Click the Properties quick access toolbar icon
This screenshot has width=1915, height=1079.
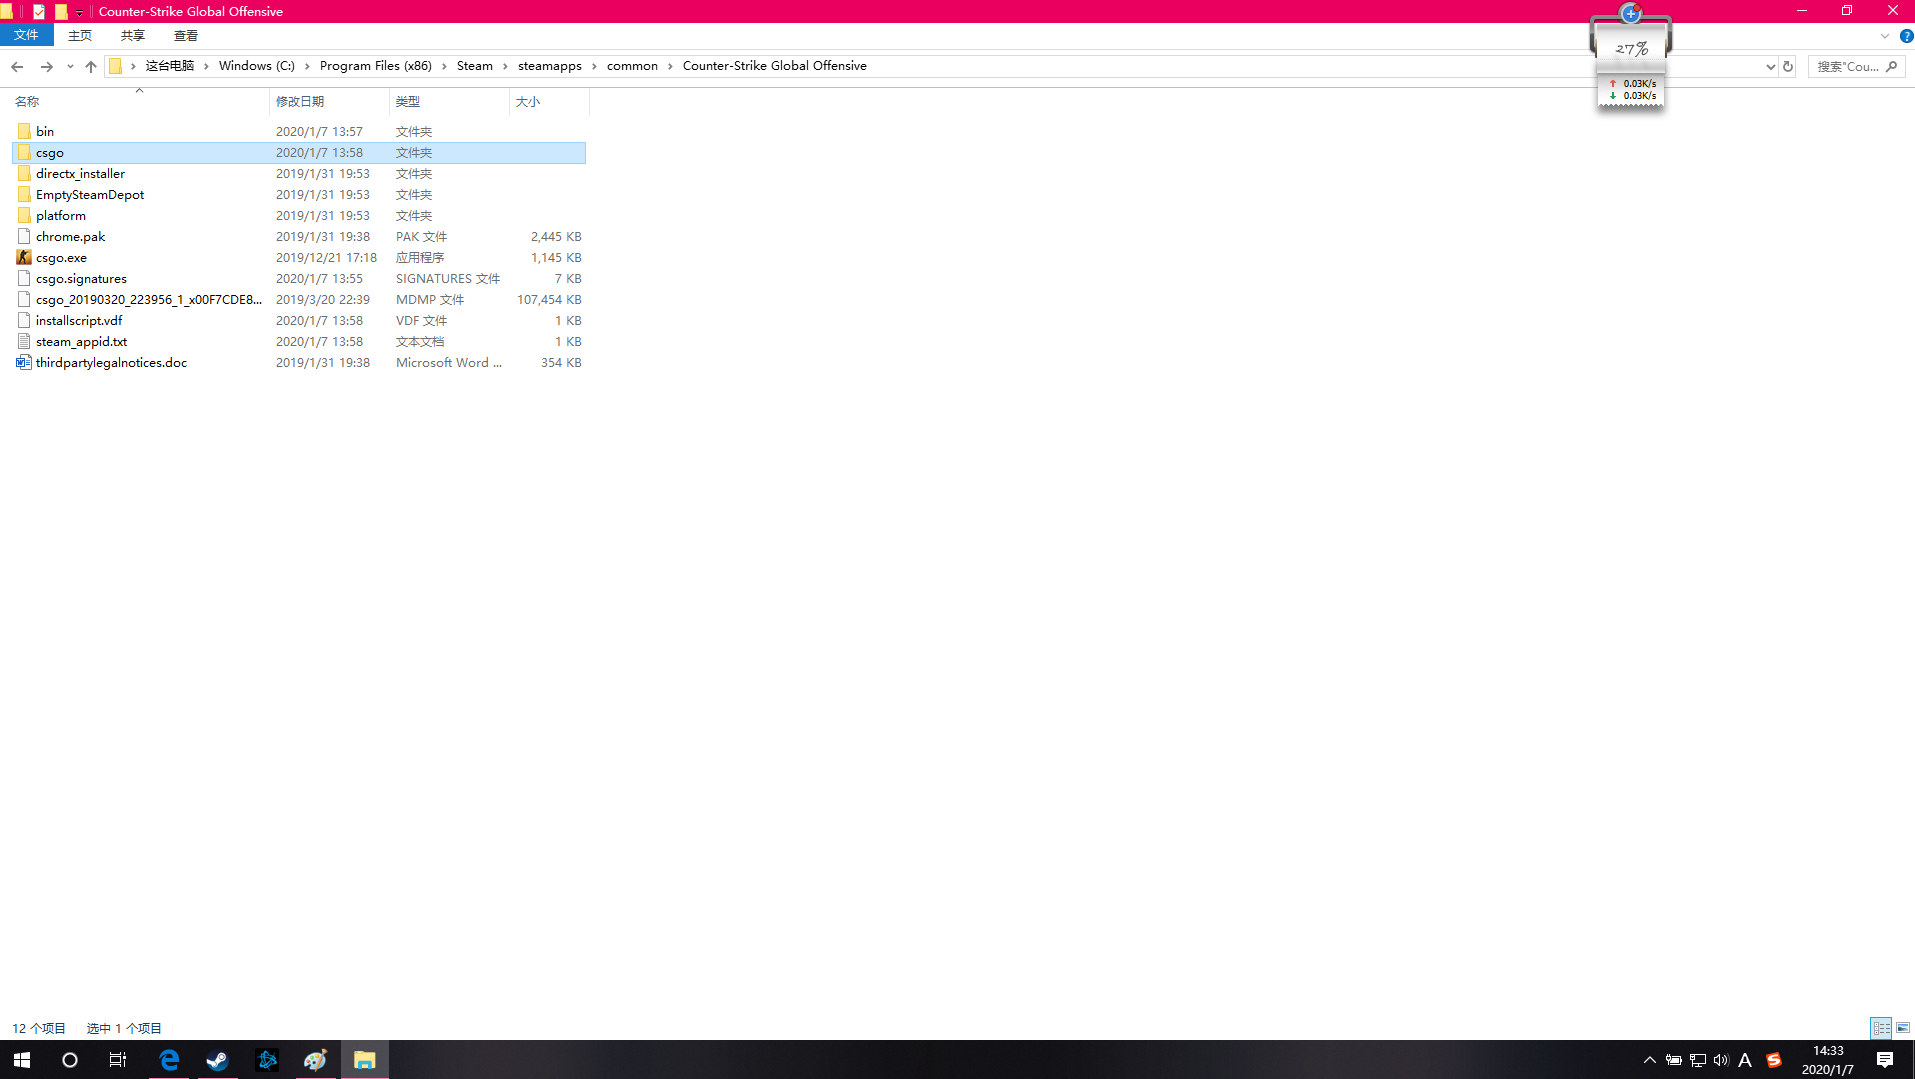[39, 12]
